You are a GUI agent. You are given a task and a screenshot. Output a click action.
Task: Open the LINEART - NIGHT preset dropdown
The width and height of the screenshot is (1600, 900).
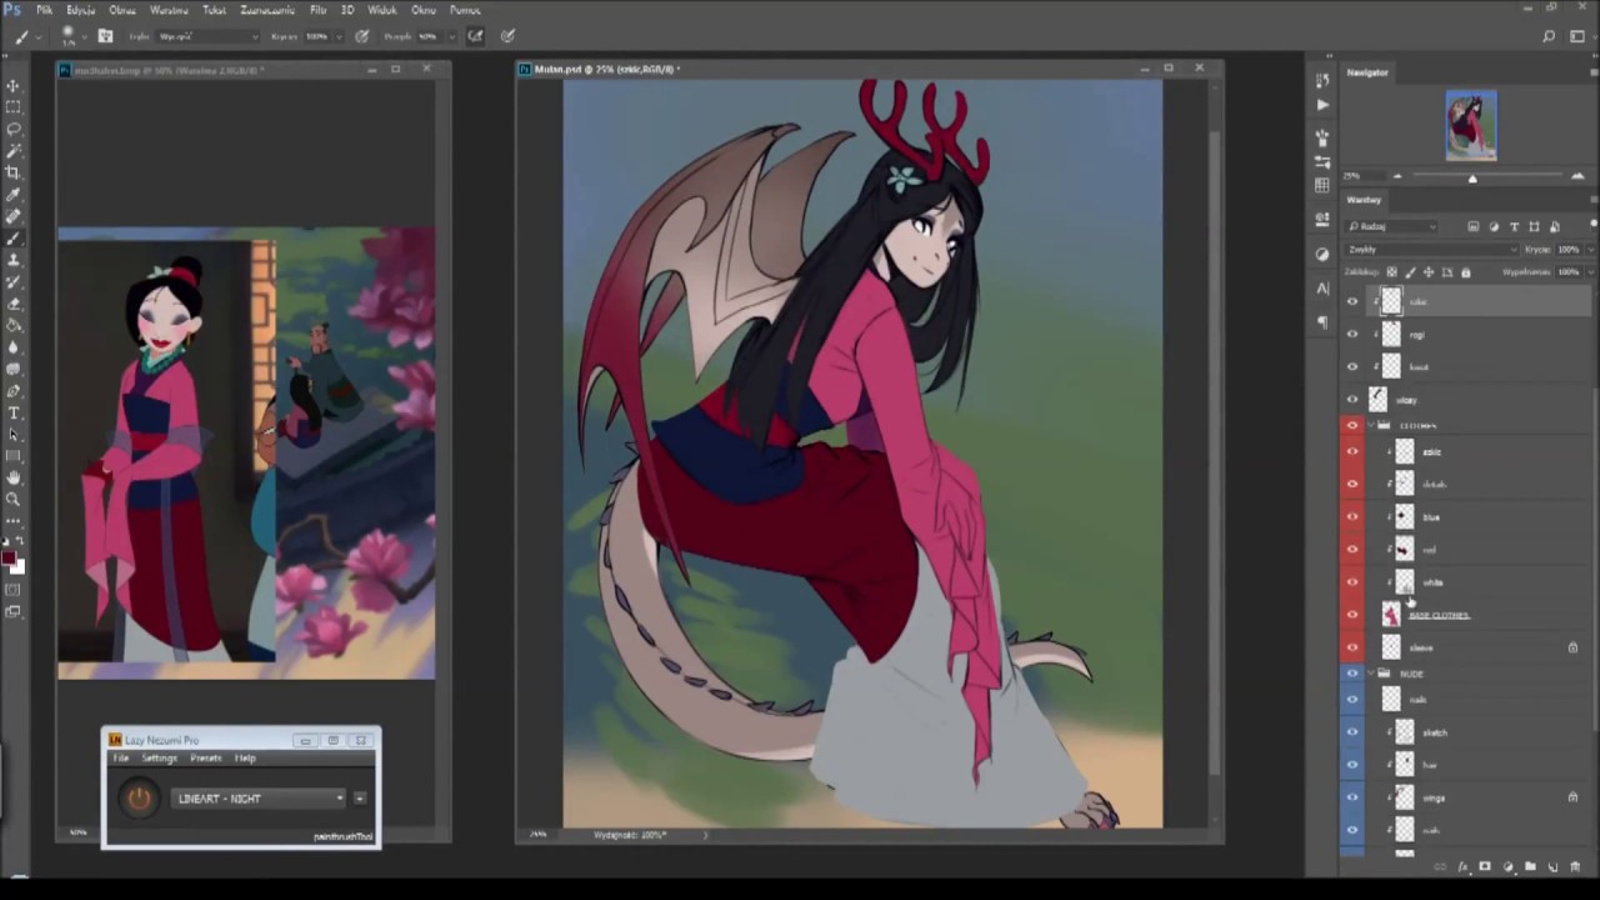click(259, 798)
